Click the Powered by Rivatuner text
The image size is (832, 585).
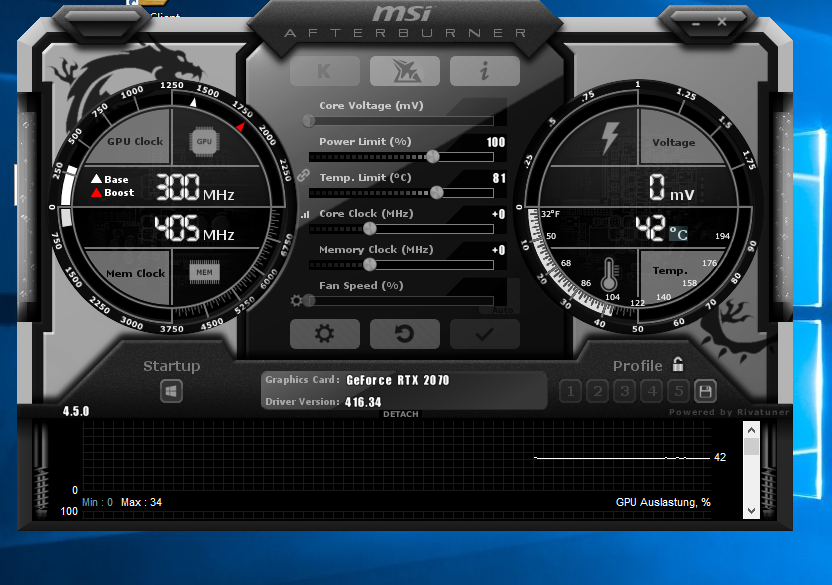[x=729, y=412]
